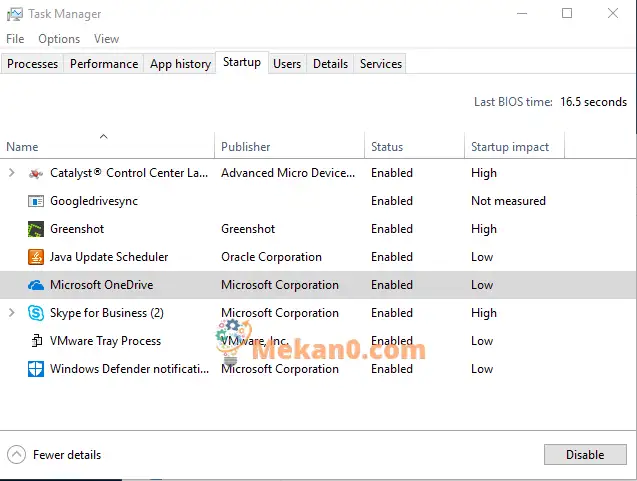
Task: Switch to the Performance tab
Action: (x=104, y=64)
